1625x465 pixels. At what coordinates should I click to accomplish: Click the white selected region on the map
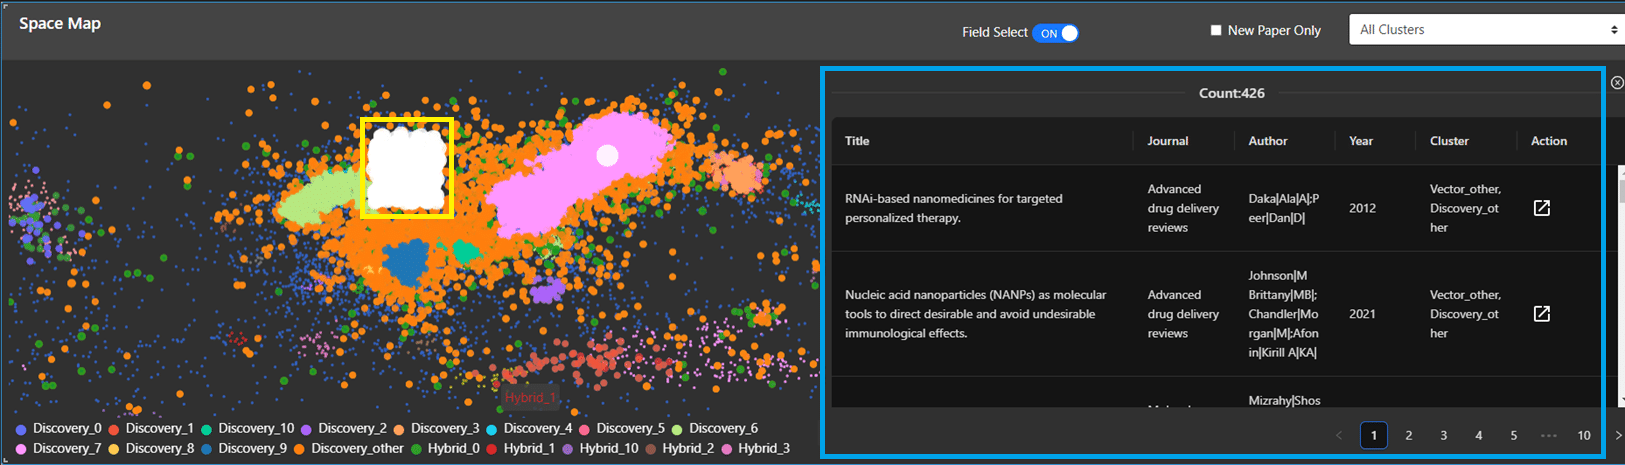tap(407, 168)
